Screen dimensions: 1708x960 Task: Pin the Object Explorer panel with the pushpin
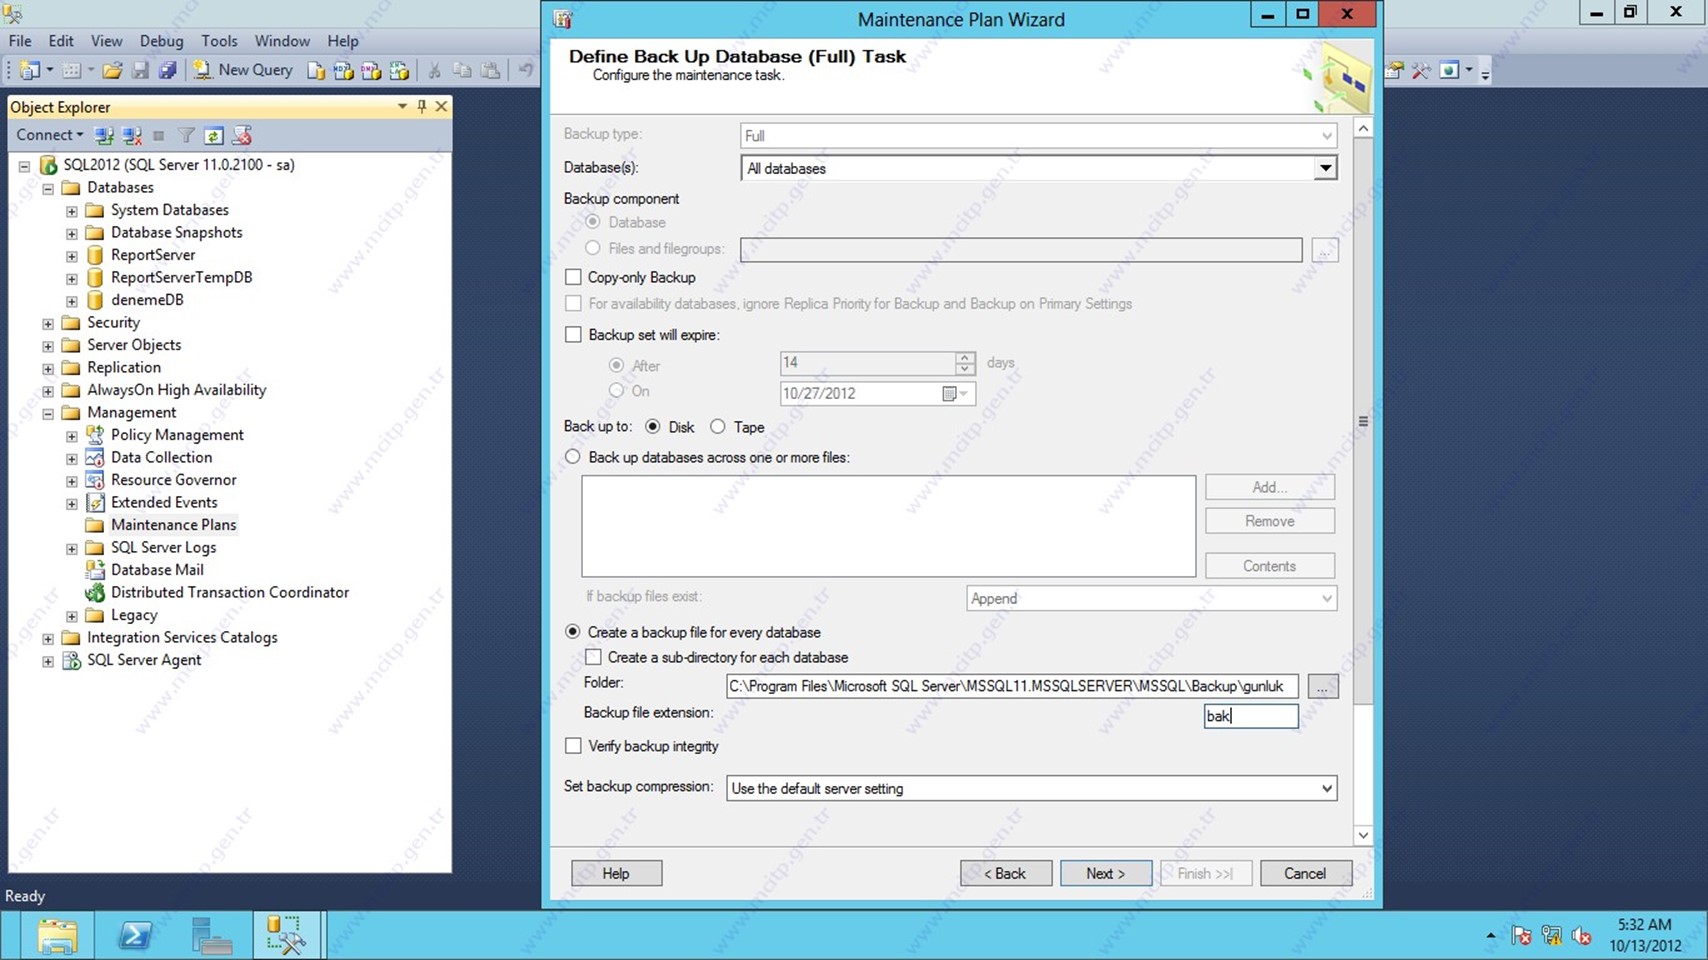(422, 106)
